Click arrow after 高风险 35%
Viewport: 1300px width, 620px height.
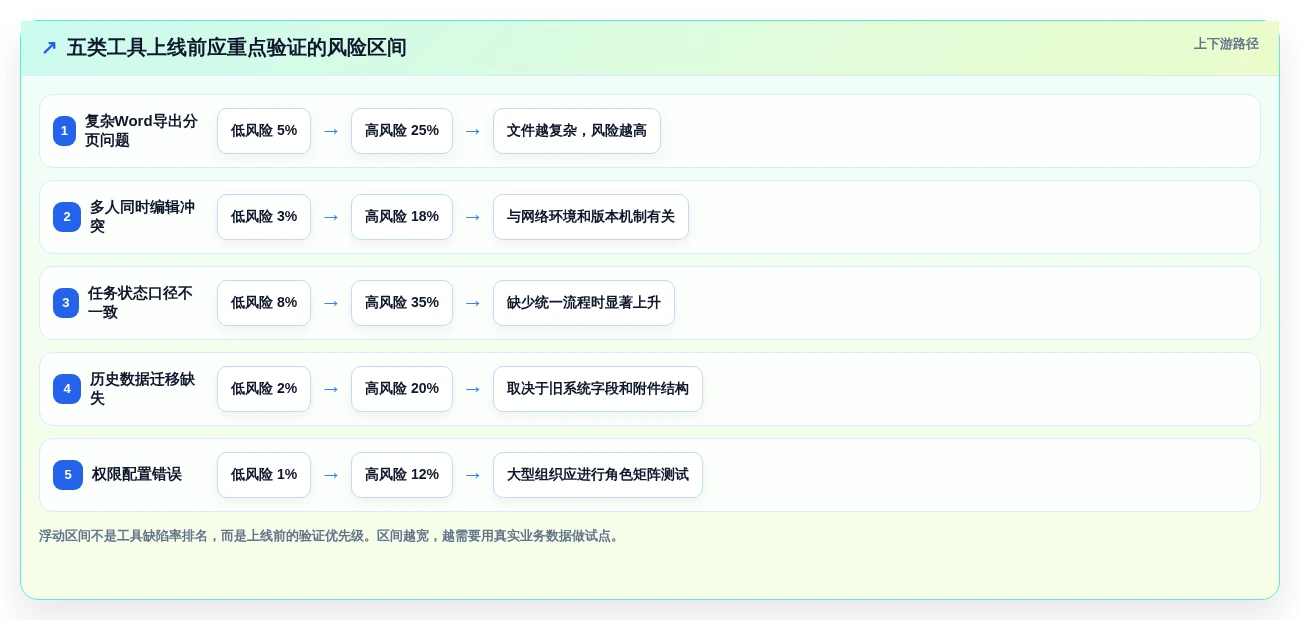pyautogui.click(x=473, y=303)
